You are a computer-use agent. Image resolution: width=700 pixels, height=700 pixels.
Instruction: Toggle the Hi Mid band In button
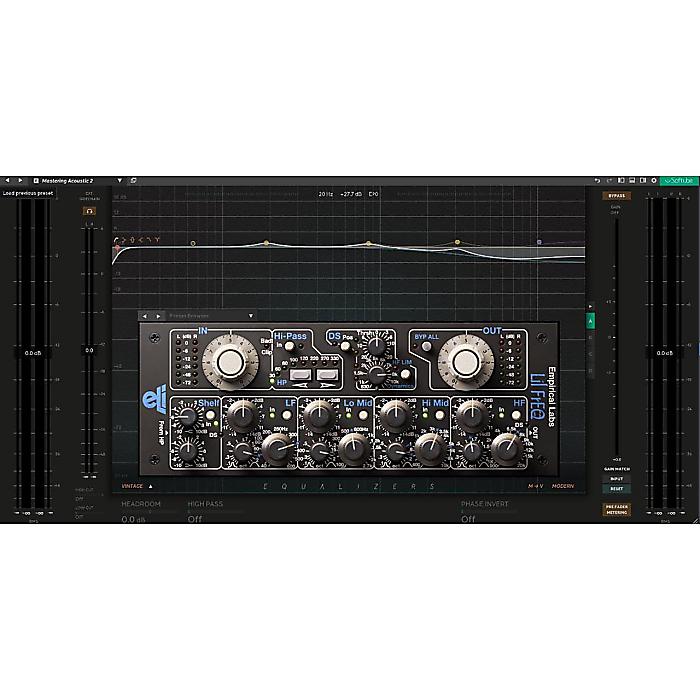[x=439, y=415]
